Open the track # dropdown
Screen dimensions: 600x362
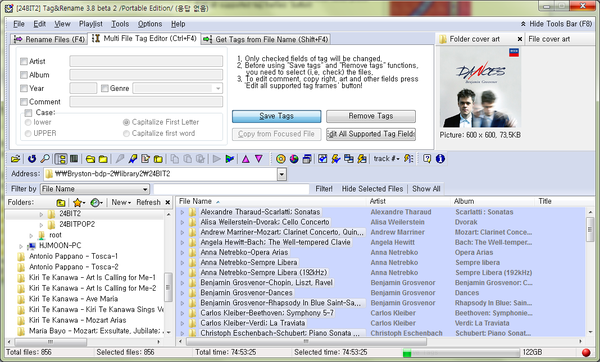coord(386,159)
